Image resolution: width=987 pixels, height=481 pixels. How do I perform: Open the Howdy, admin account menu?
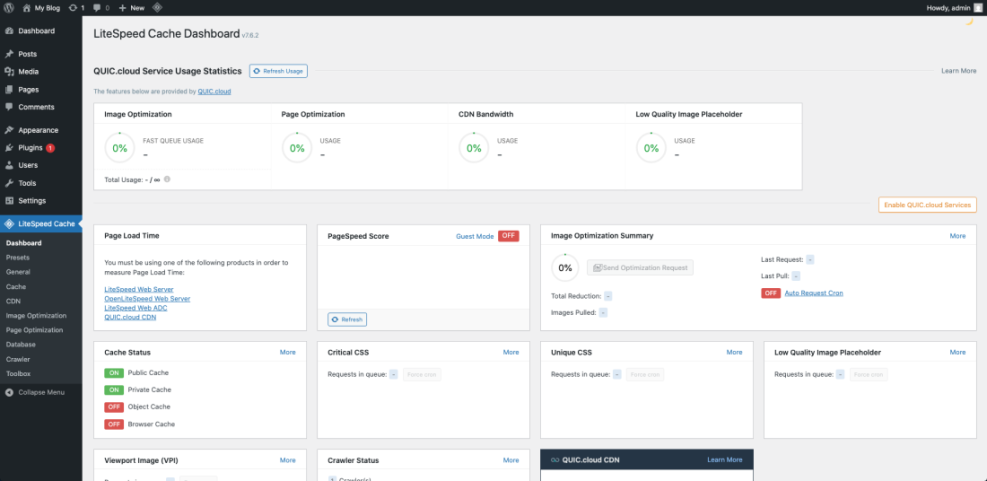954,8
